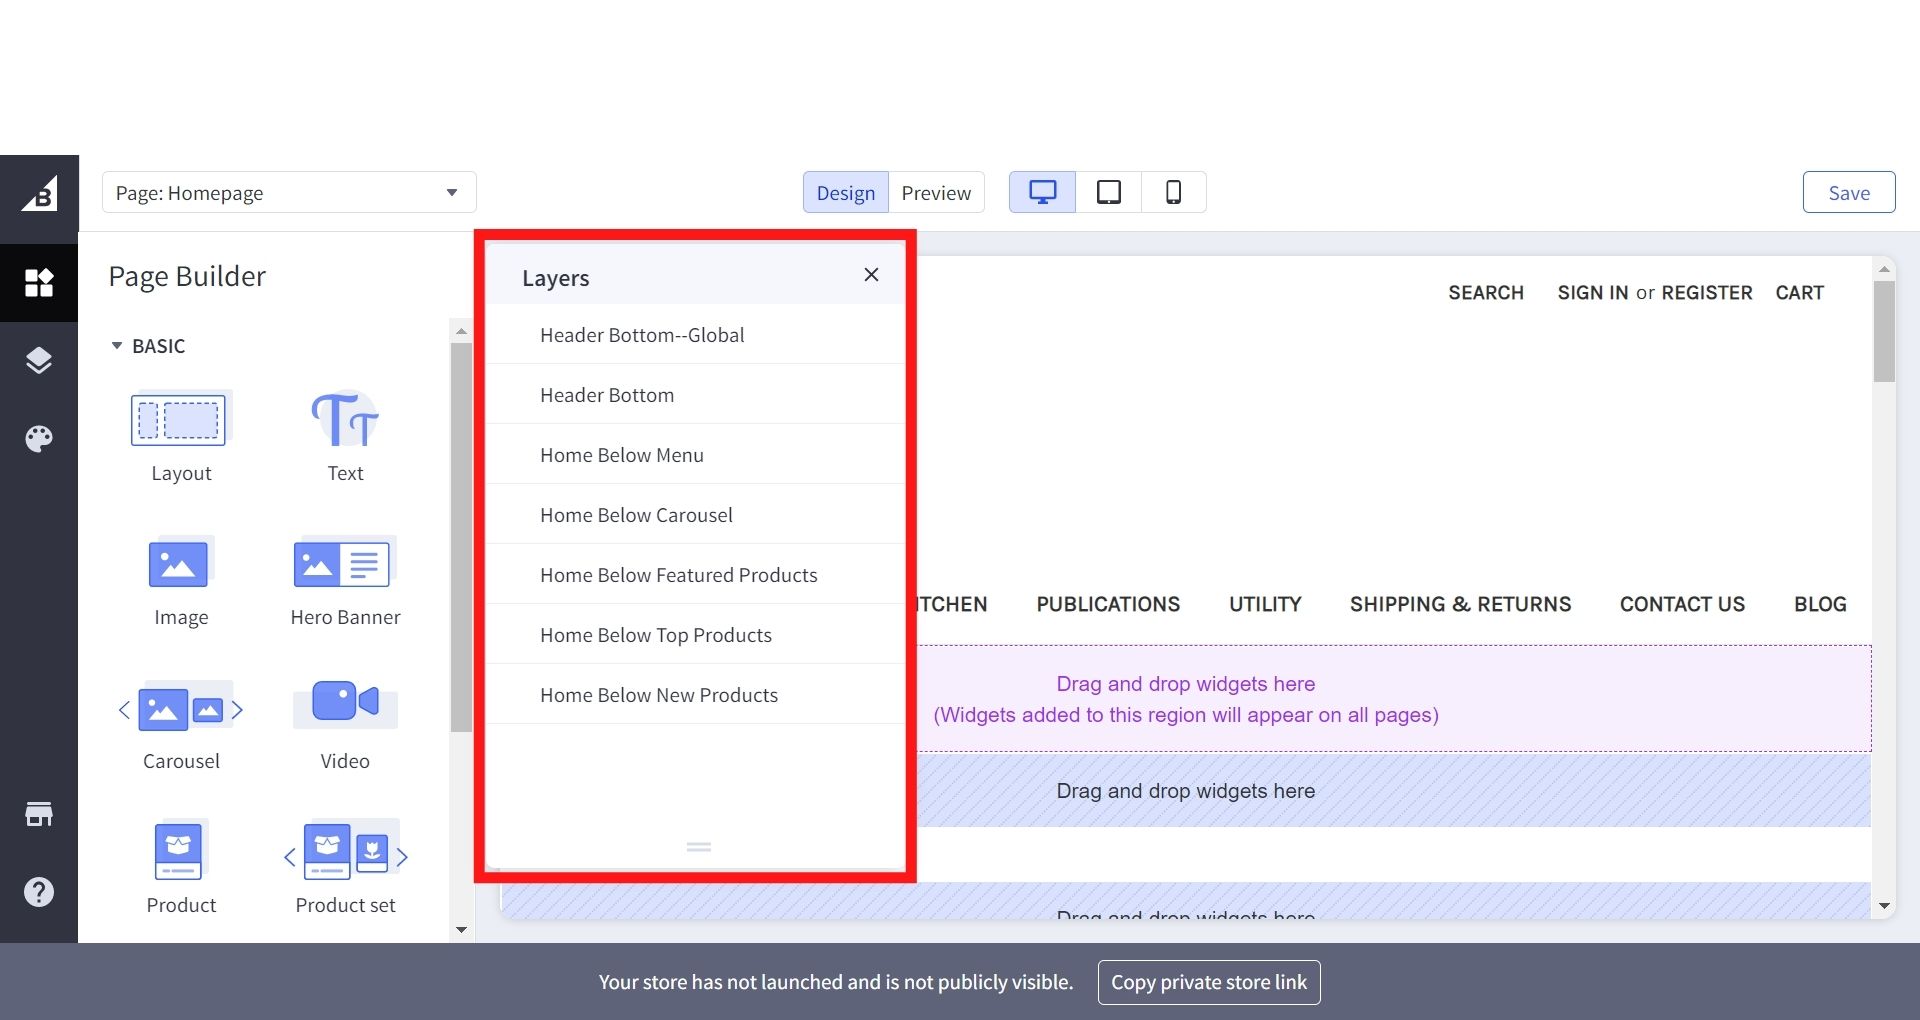Screen dimensions: 1920x1020
Task: Switch to Preview mode
Action: 935,193
